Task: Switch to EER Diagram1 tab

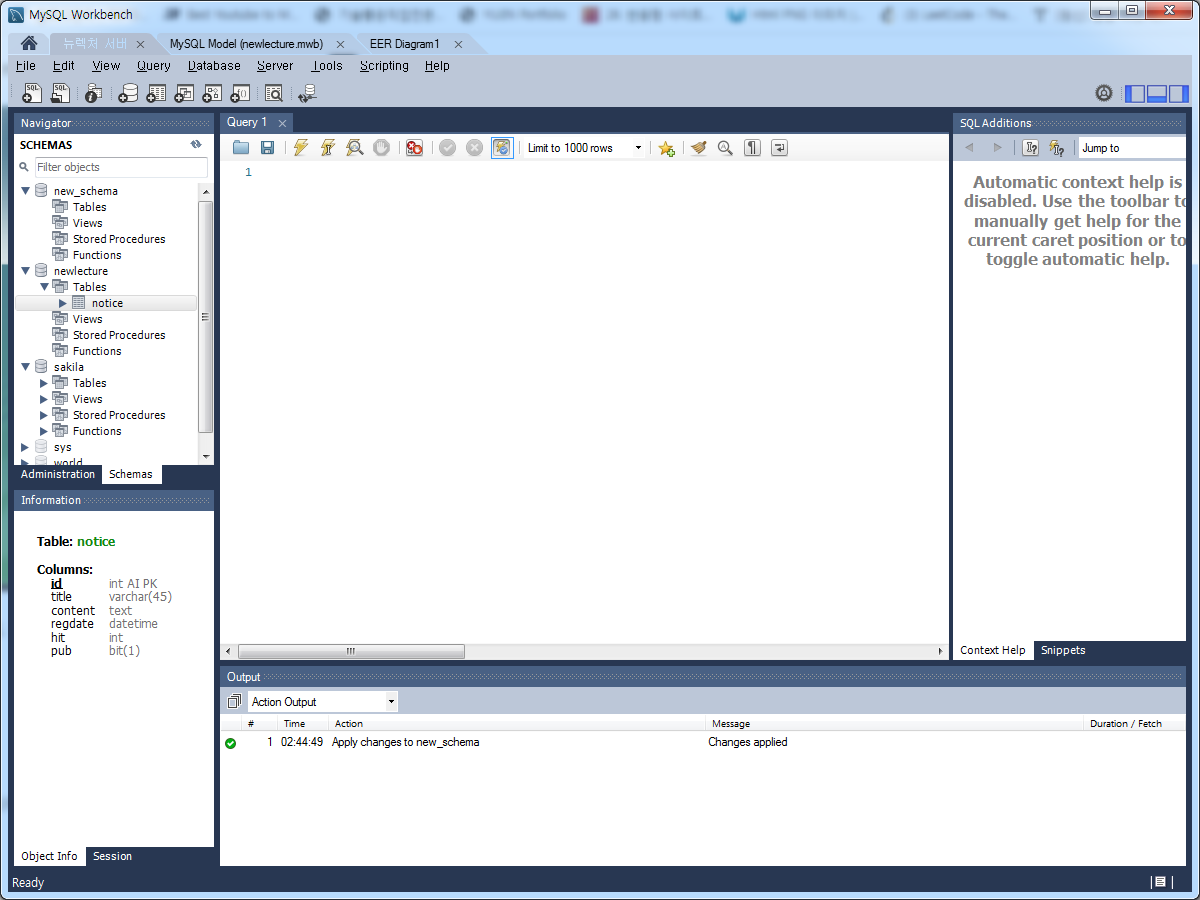Action: coord(404,44)
